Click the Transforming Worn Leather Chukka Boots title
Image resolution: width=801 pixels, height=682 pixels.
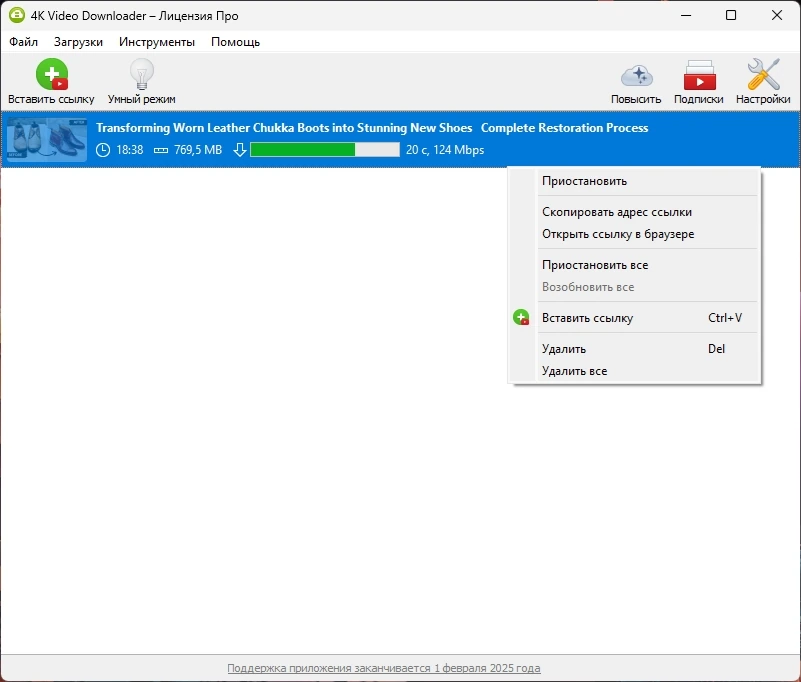click(x=372, y=128)
